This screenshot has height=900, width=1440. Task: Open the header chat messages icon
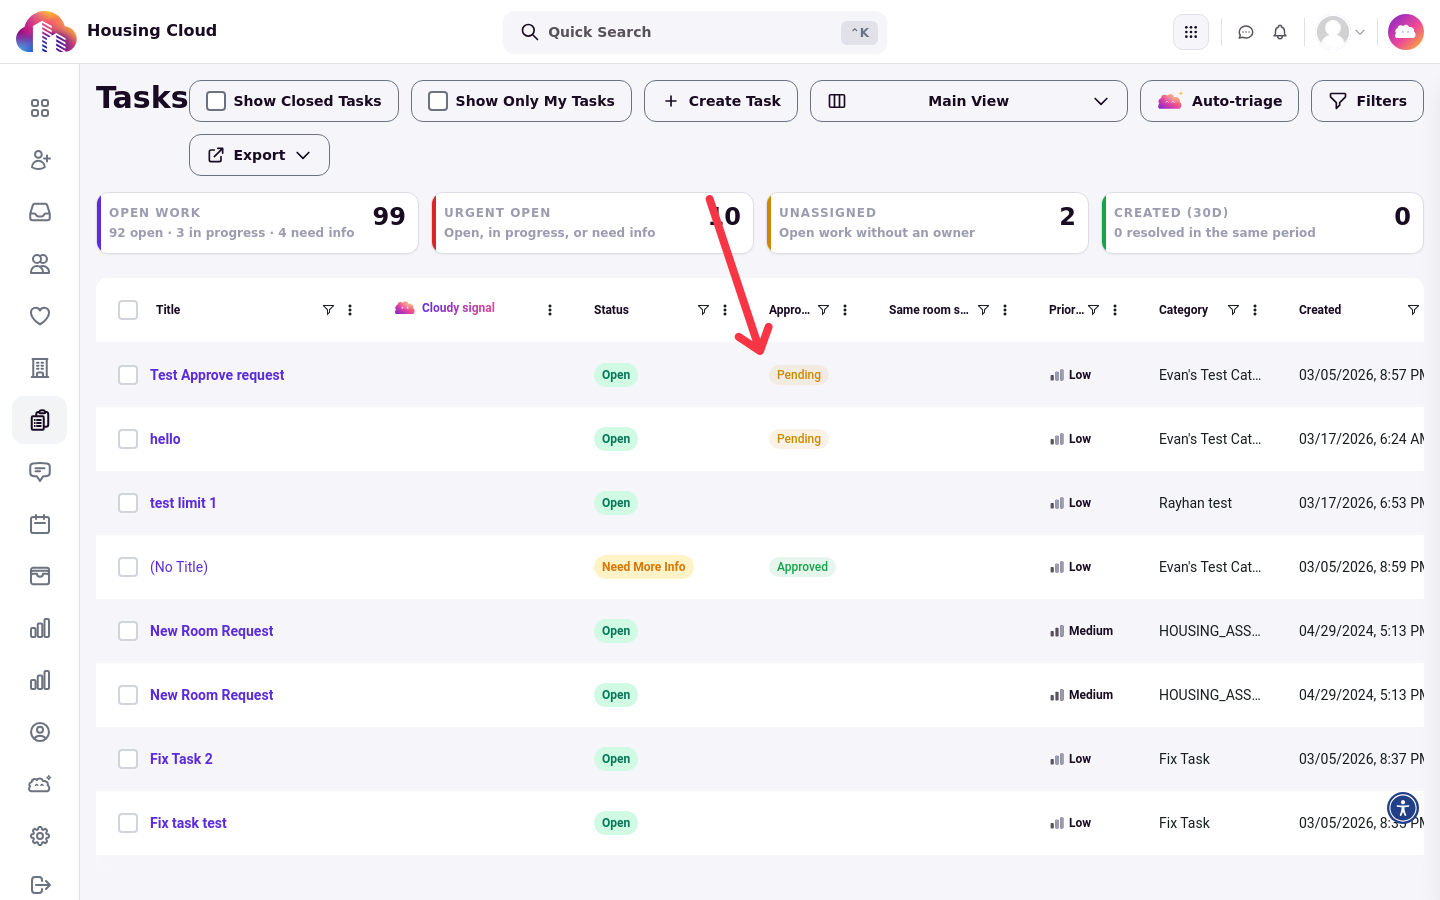pos(1246,32)
